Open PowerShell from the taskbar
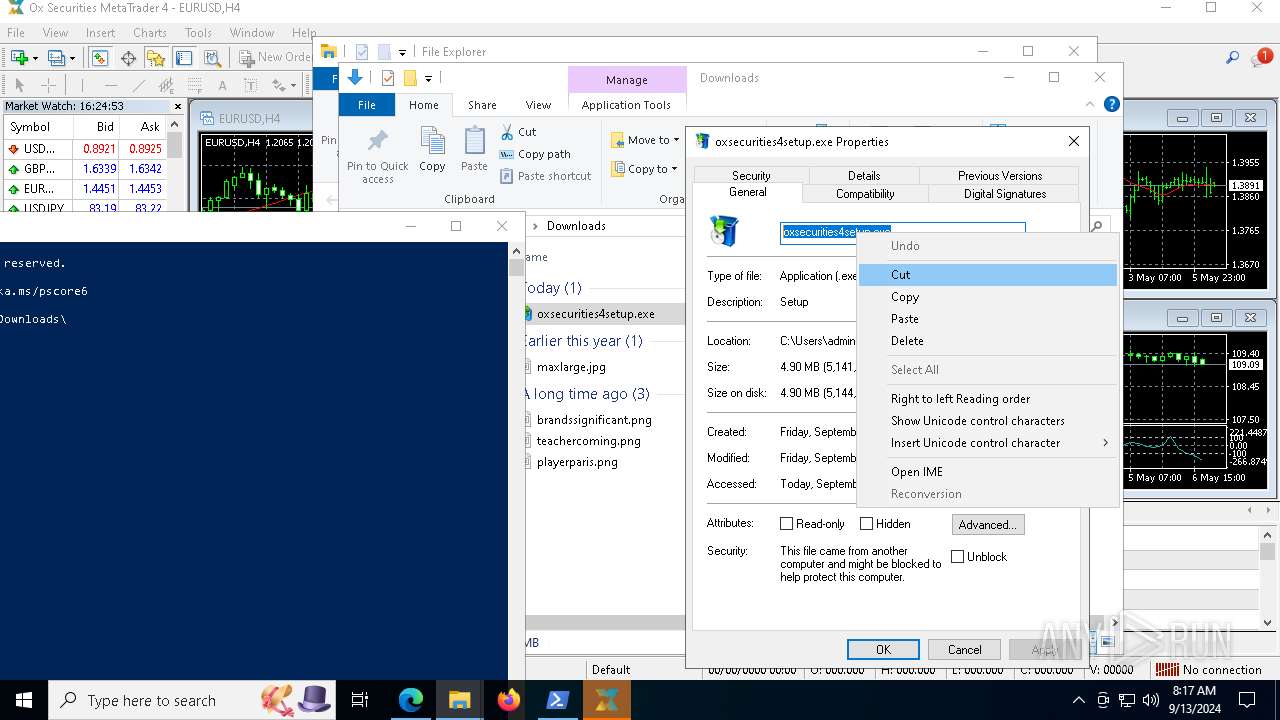 pyautogui.click(x=558, y=700)
